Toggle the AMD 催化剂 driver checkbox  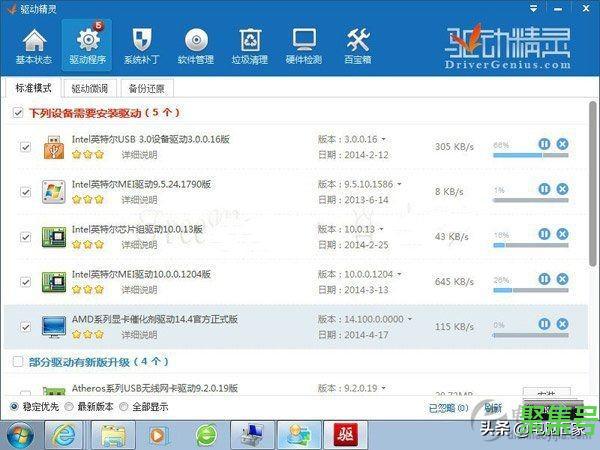click(x=26, y=327)
